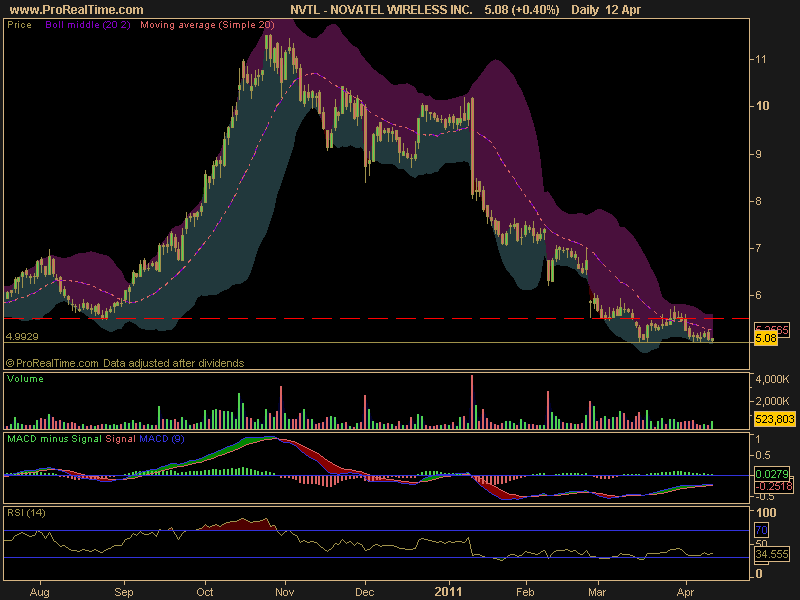Click the 10 price axis label
Viewport: 800px width, 600px height.
762,106
